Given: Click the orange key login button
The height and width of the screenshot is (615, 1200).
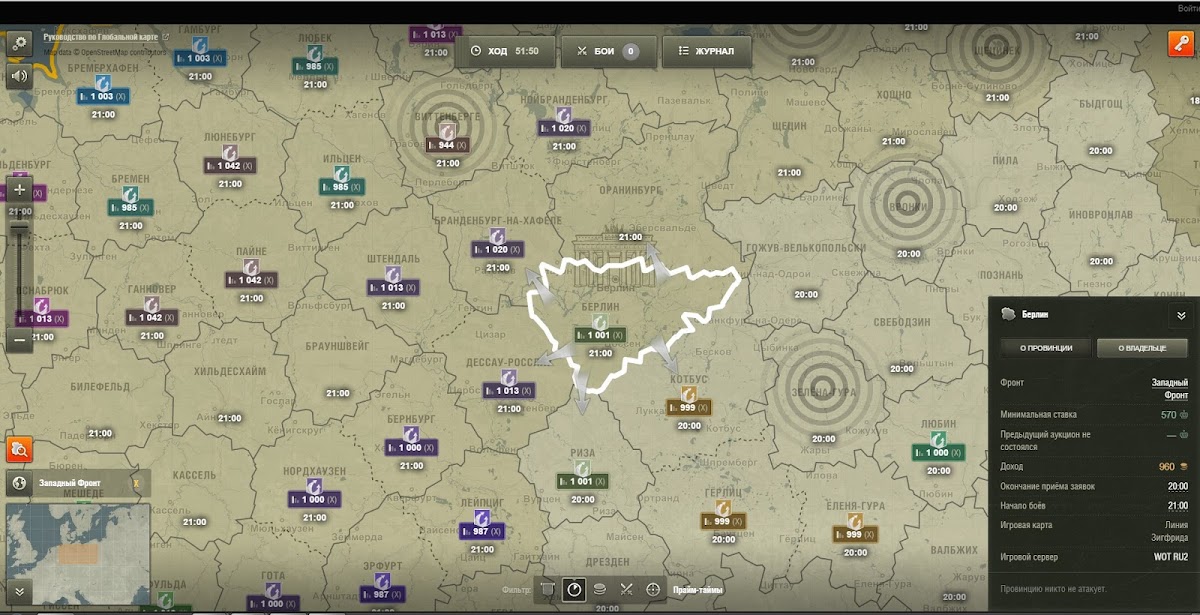Looking at the screenshot, I should click(1179, 44).
